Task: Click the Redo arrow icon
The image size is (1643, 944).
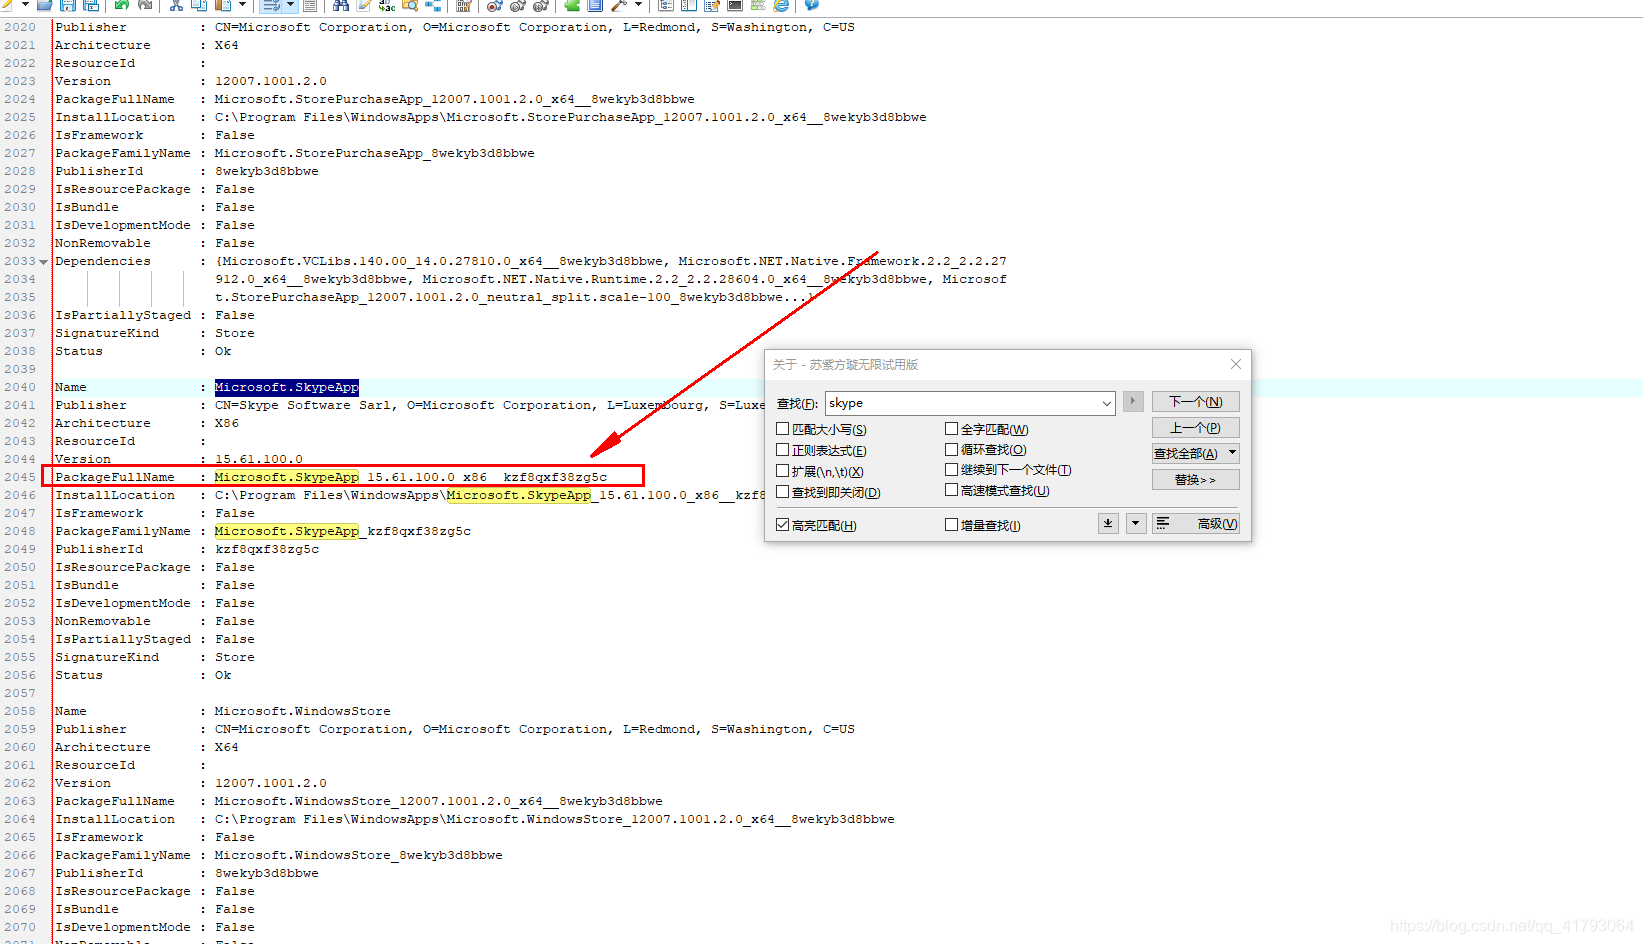Action: pos(144,5)
